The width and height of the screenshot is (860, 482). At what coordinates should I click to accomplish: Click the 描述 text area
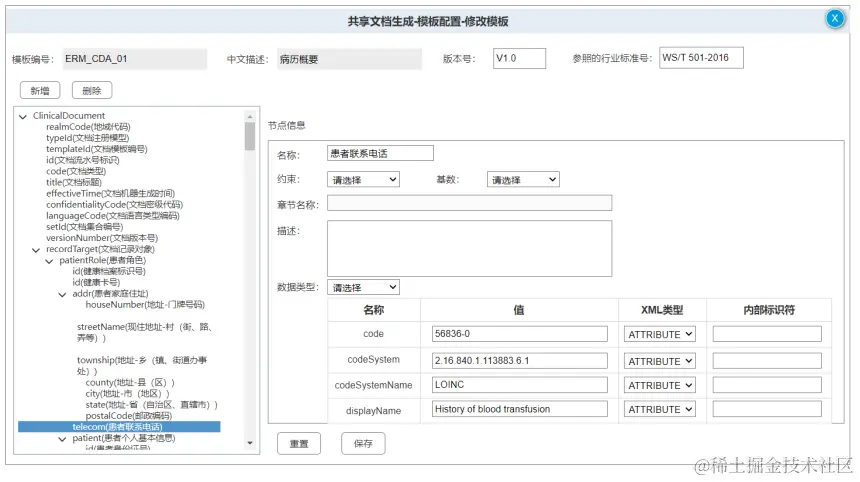tap(469, 248)
